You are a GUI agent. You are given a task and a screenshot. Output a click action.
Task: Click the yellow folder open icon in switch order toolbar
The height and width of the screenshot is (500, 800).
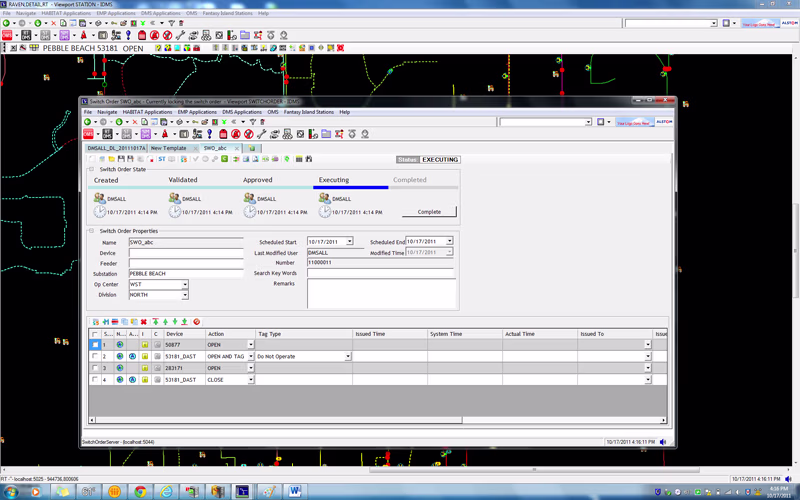111,159
